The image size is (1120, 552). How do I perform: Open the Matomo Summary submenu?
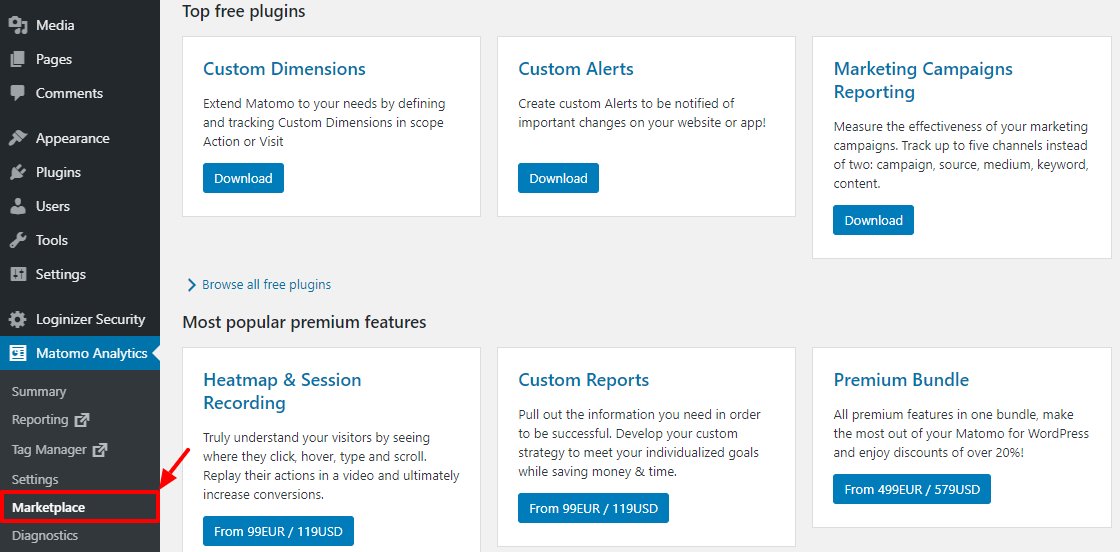click(x=39, y=391)
